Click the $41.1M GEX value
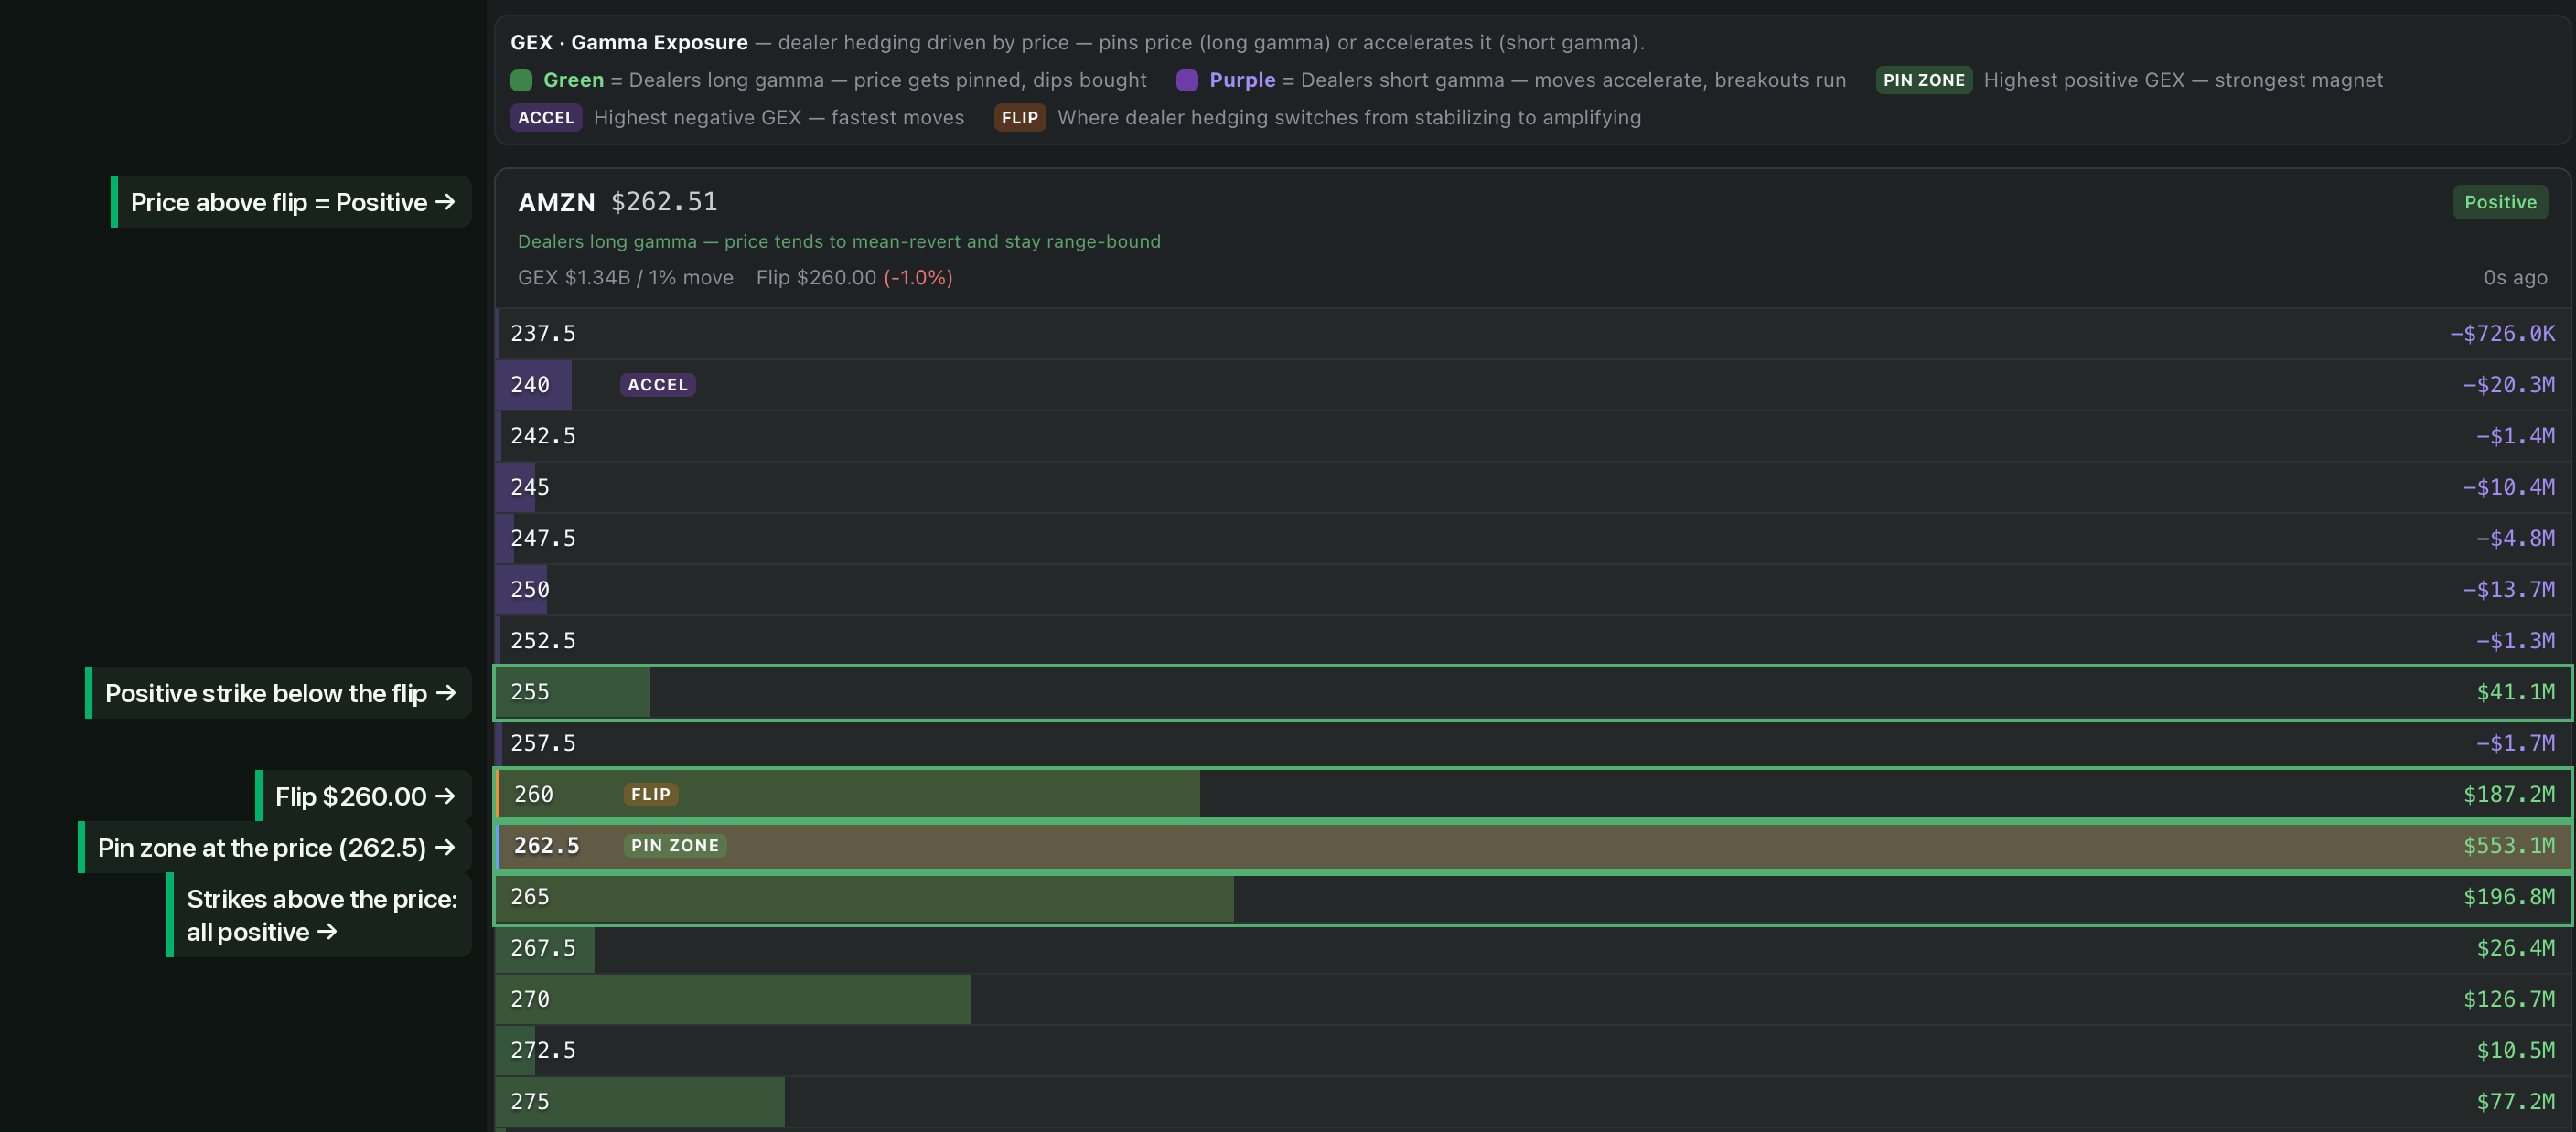2576x1132 pixels. pyautogui.click(x=2515, y=692)
